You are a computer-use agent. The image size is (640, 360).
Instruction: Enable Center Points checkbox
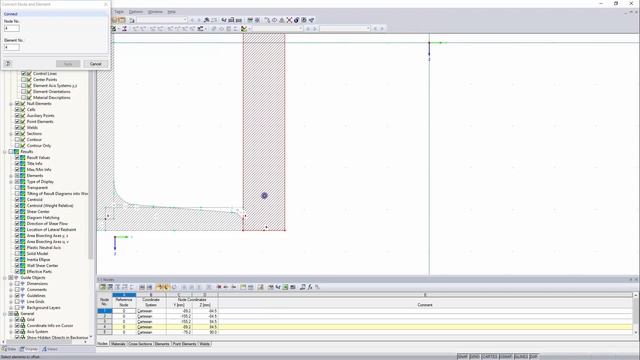click(23, 80)
